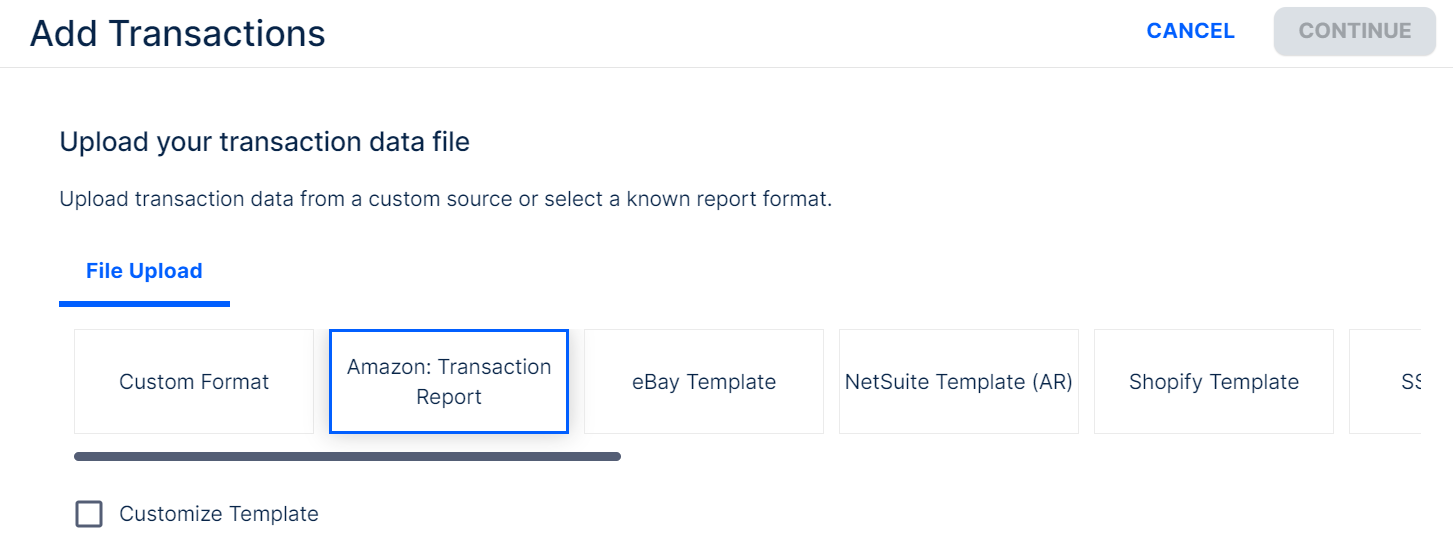Click the description text about custom source
This screenshot has height=553, width=1453.
pos(445,199)
